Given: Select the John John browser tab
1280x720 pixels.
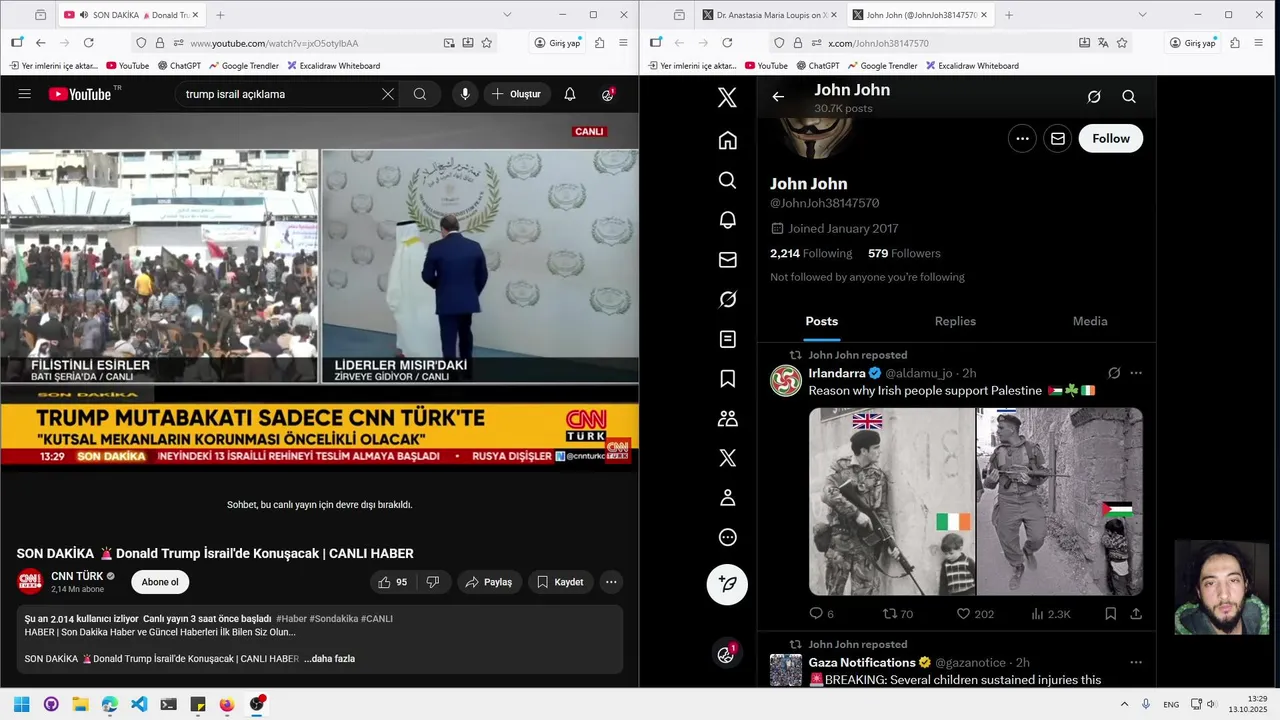Looking at the screenshot, I should 921,15.
